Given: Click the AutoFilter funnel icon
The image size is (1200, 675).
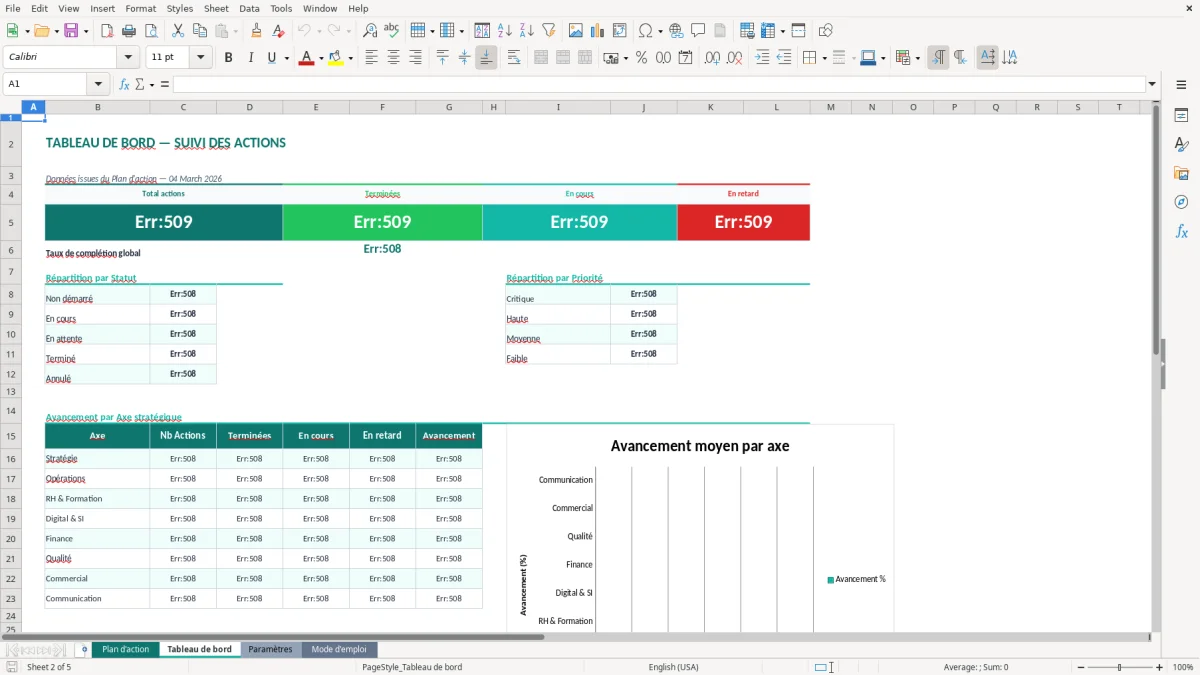Looking at the screenshot, I should (548, 31).
